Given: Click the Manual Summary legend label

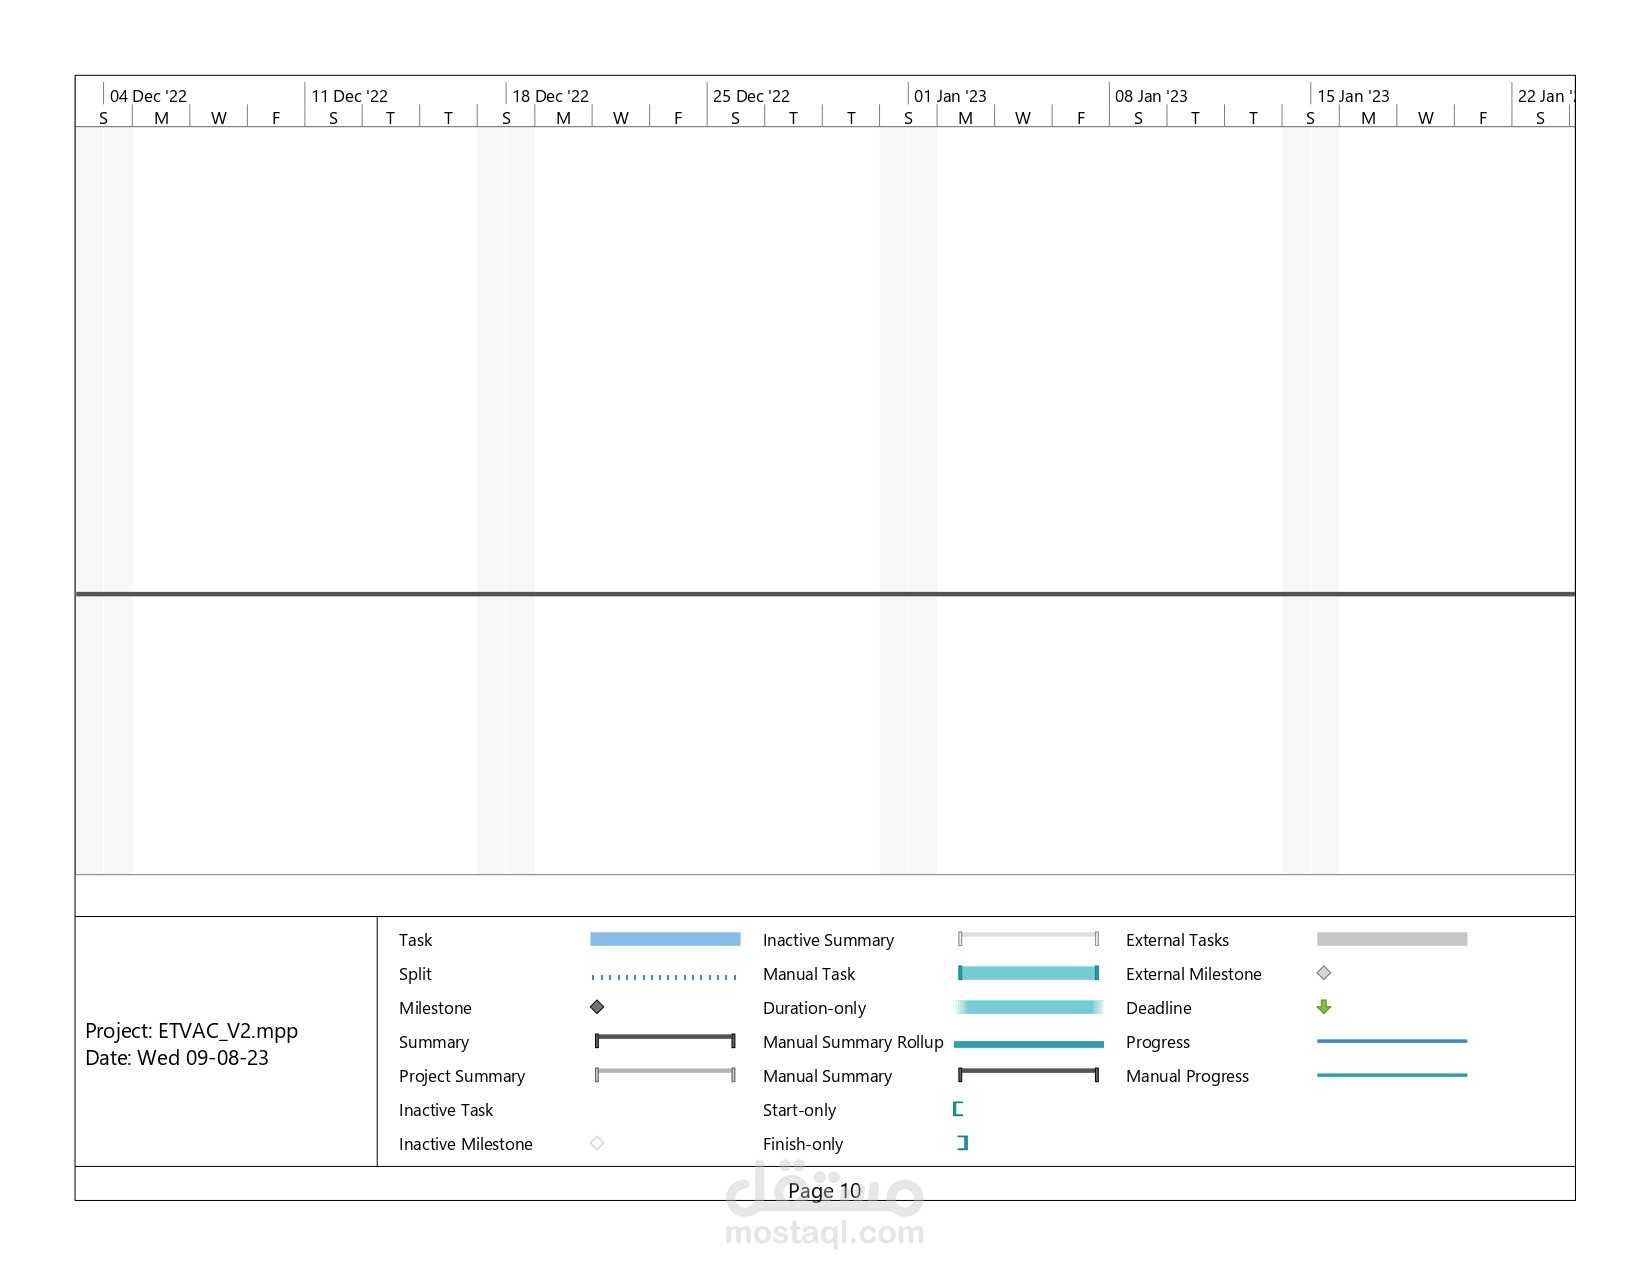Looking at the screenshot, I should tap(827, 1076).
